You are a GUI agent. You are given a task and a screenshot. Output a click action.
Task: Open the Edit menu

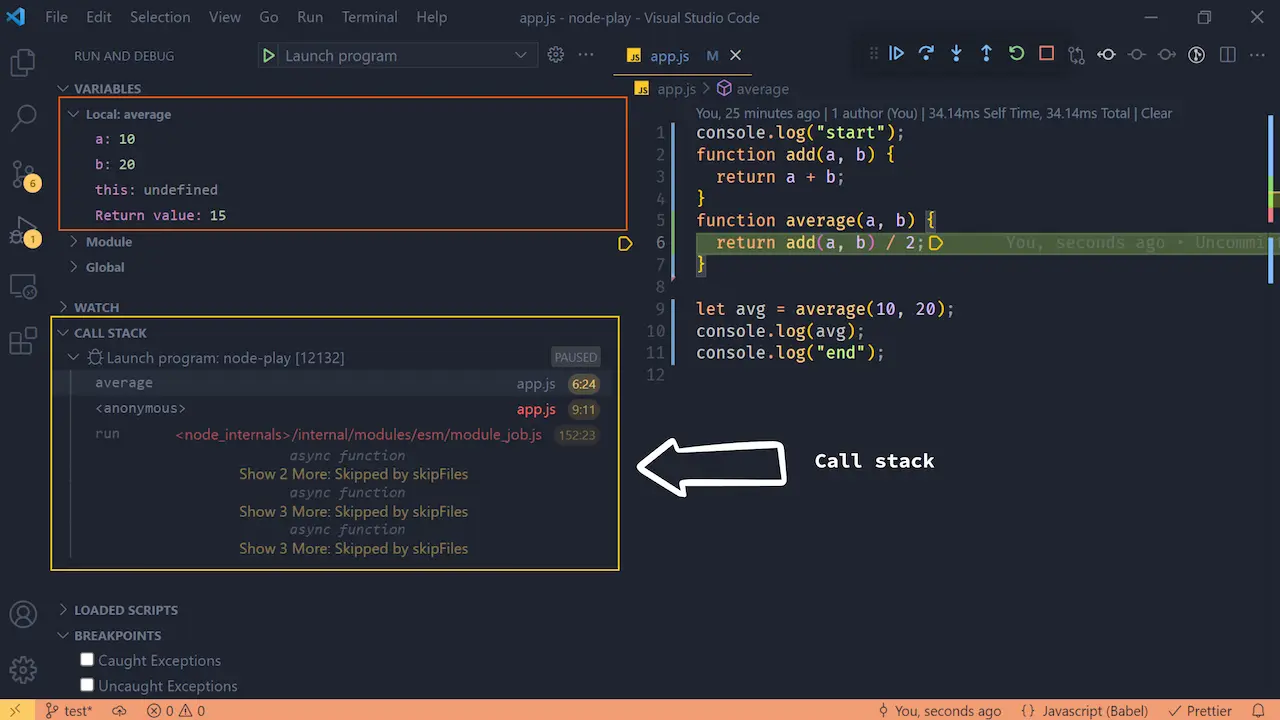pyautogui.click(x=99, y=17)
